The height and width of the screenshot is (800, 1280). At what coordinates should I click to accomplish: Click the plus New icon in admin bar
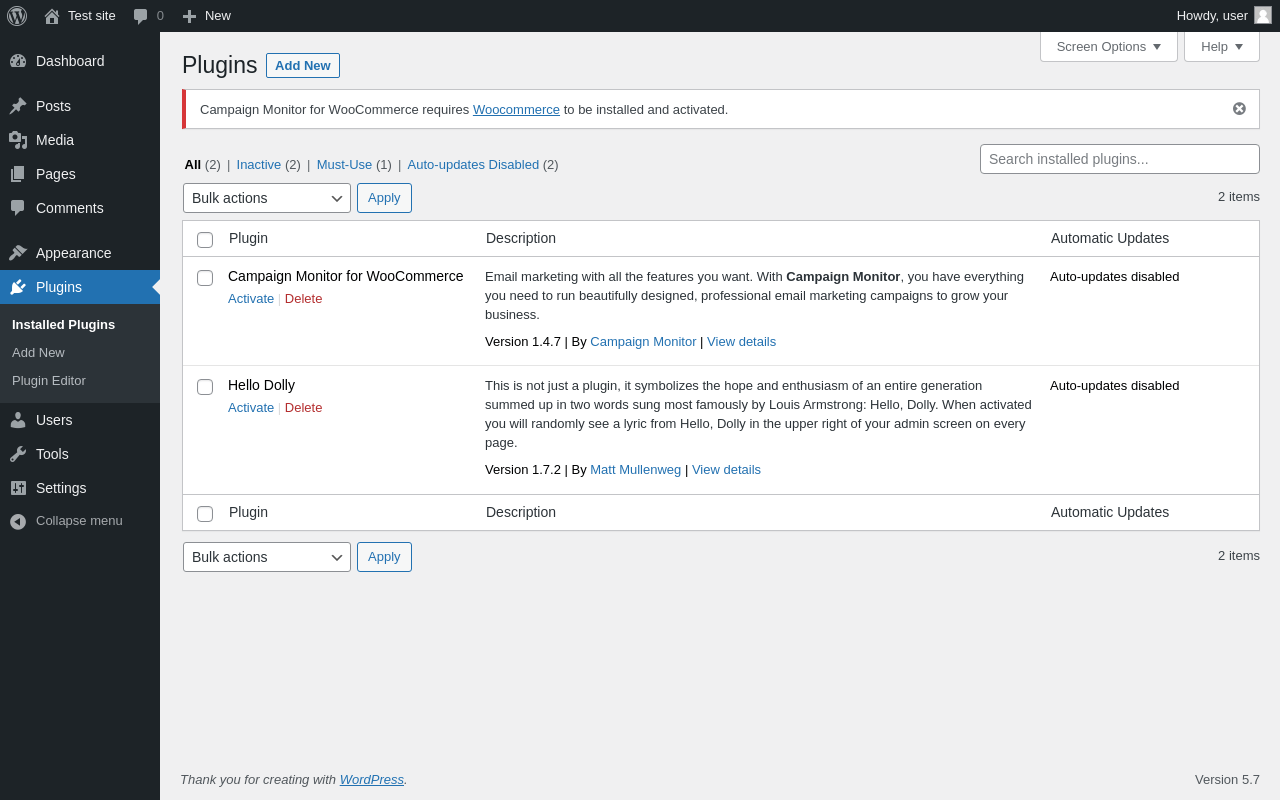(x=189, y=16)
